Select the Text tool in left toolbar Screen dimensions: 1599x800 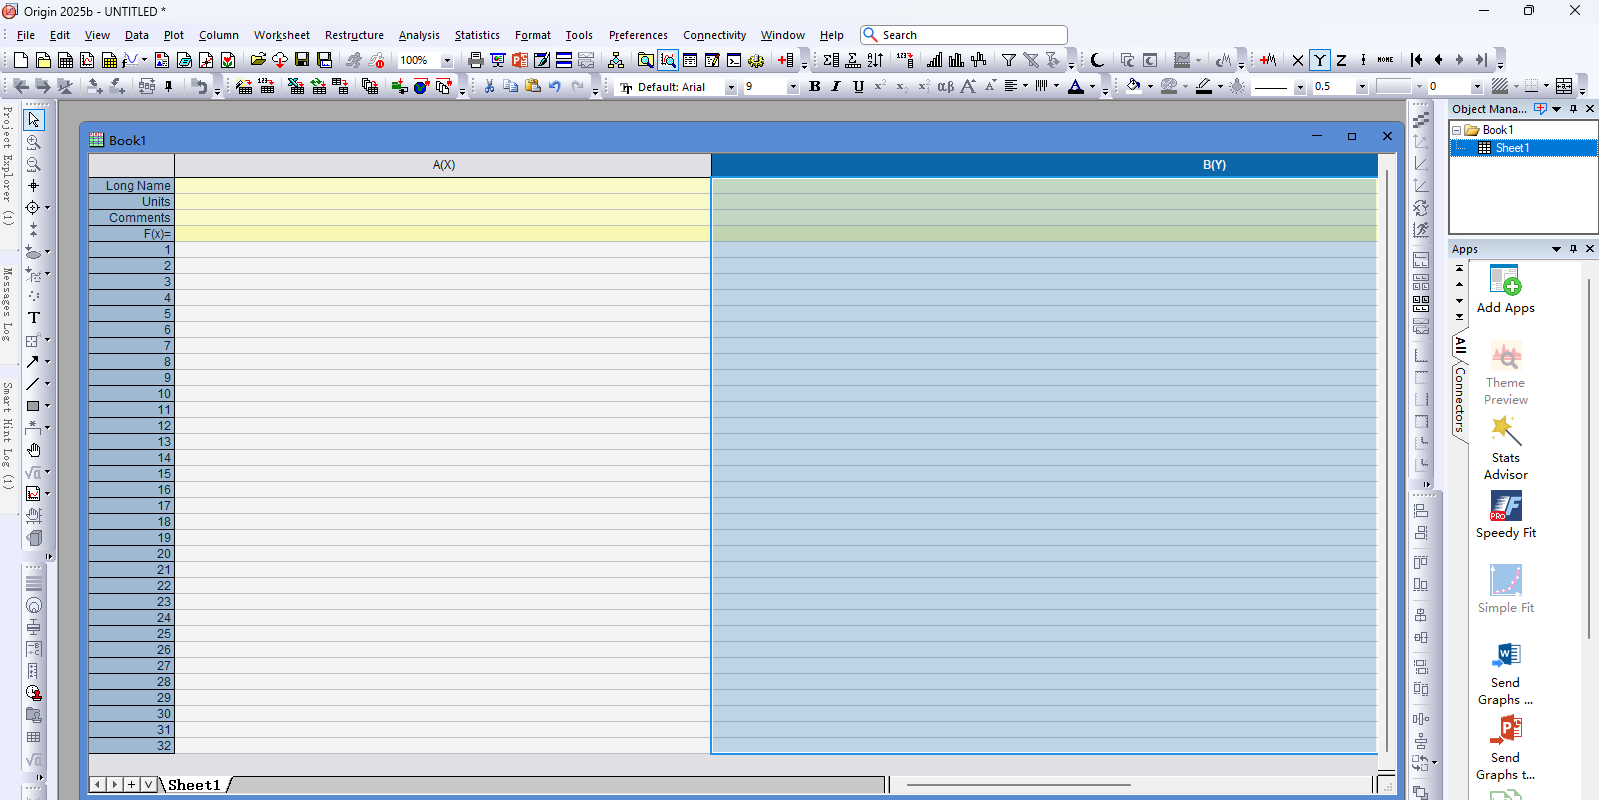click(33, 318)
